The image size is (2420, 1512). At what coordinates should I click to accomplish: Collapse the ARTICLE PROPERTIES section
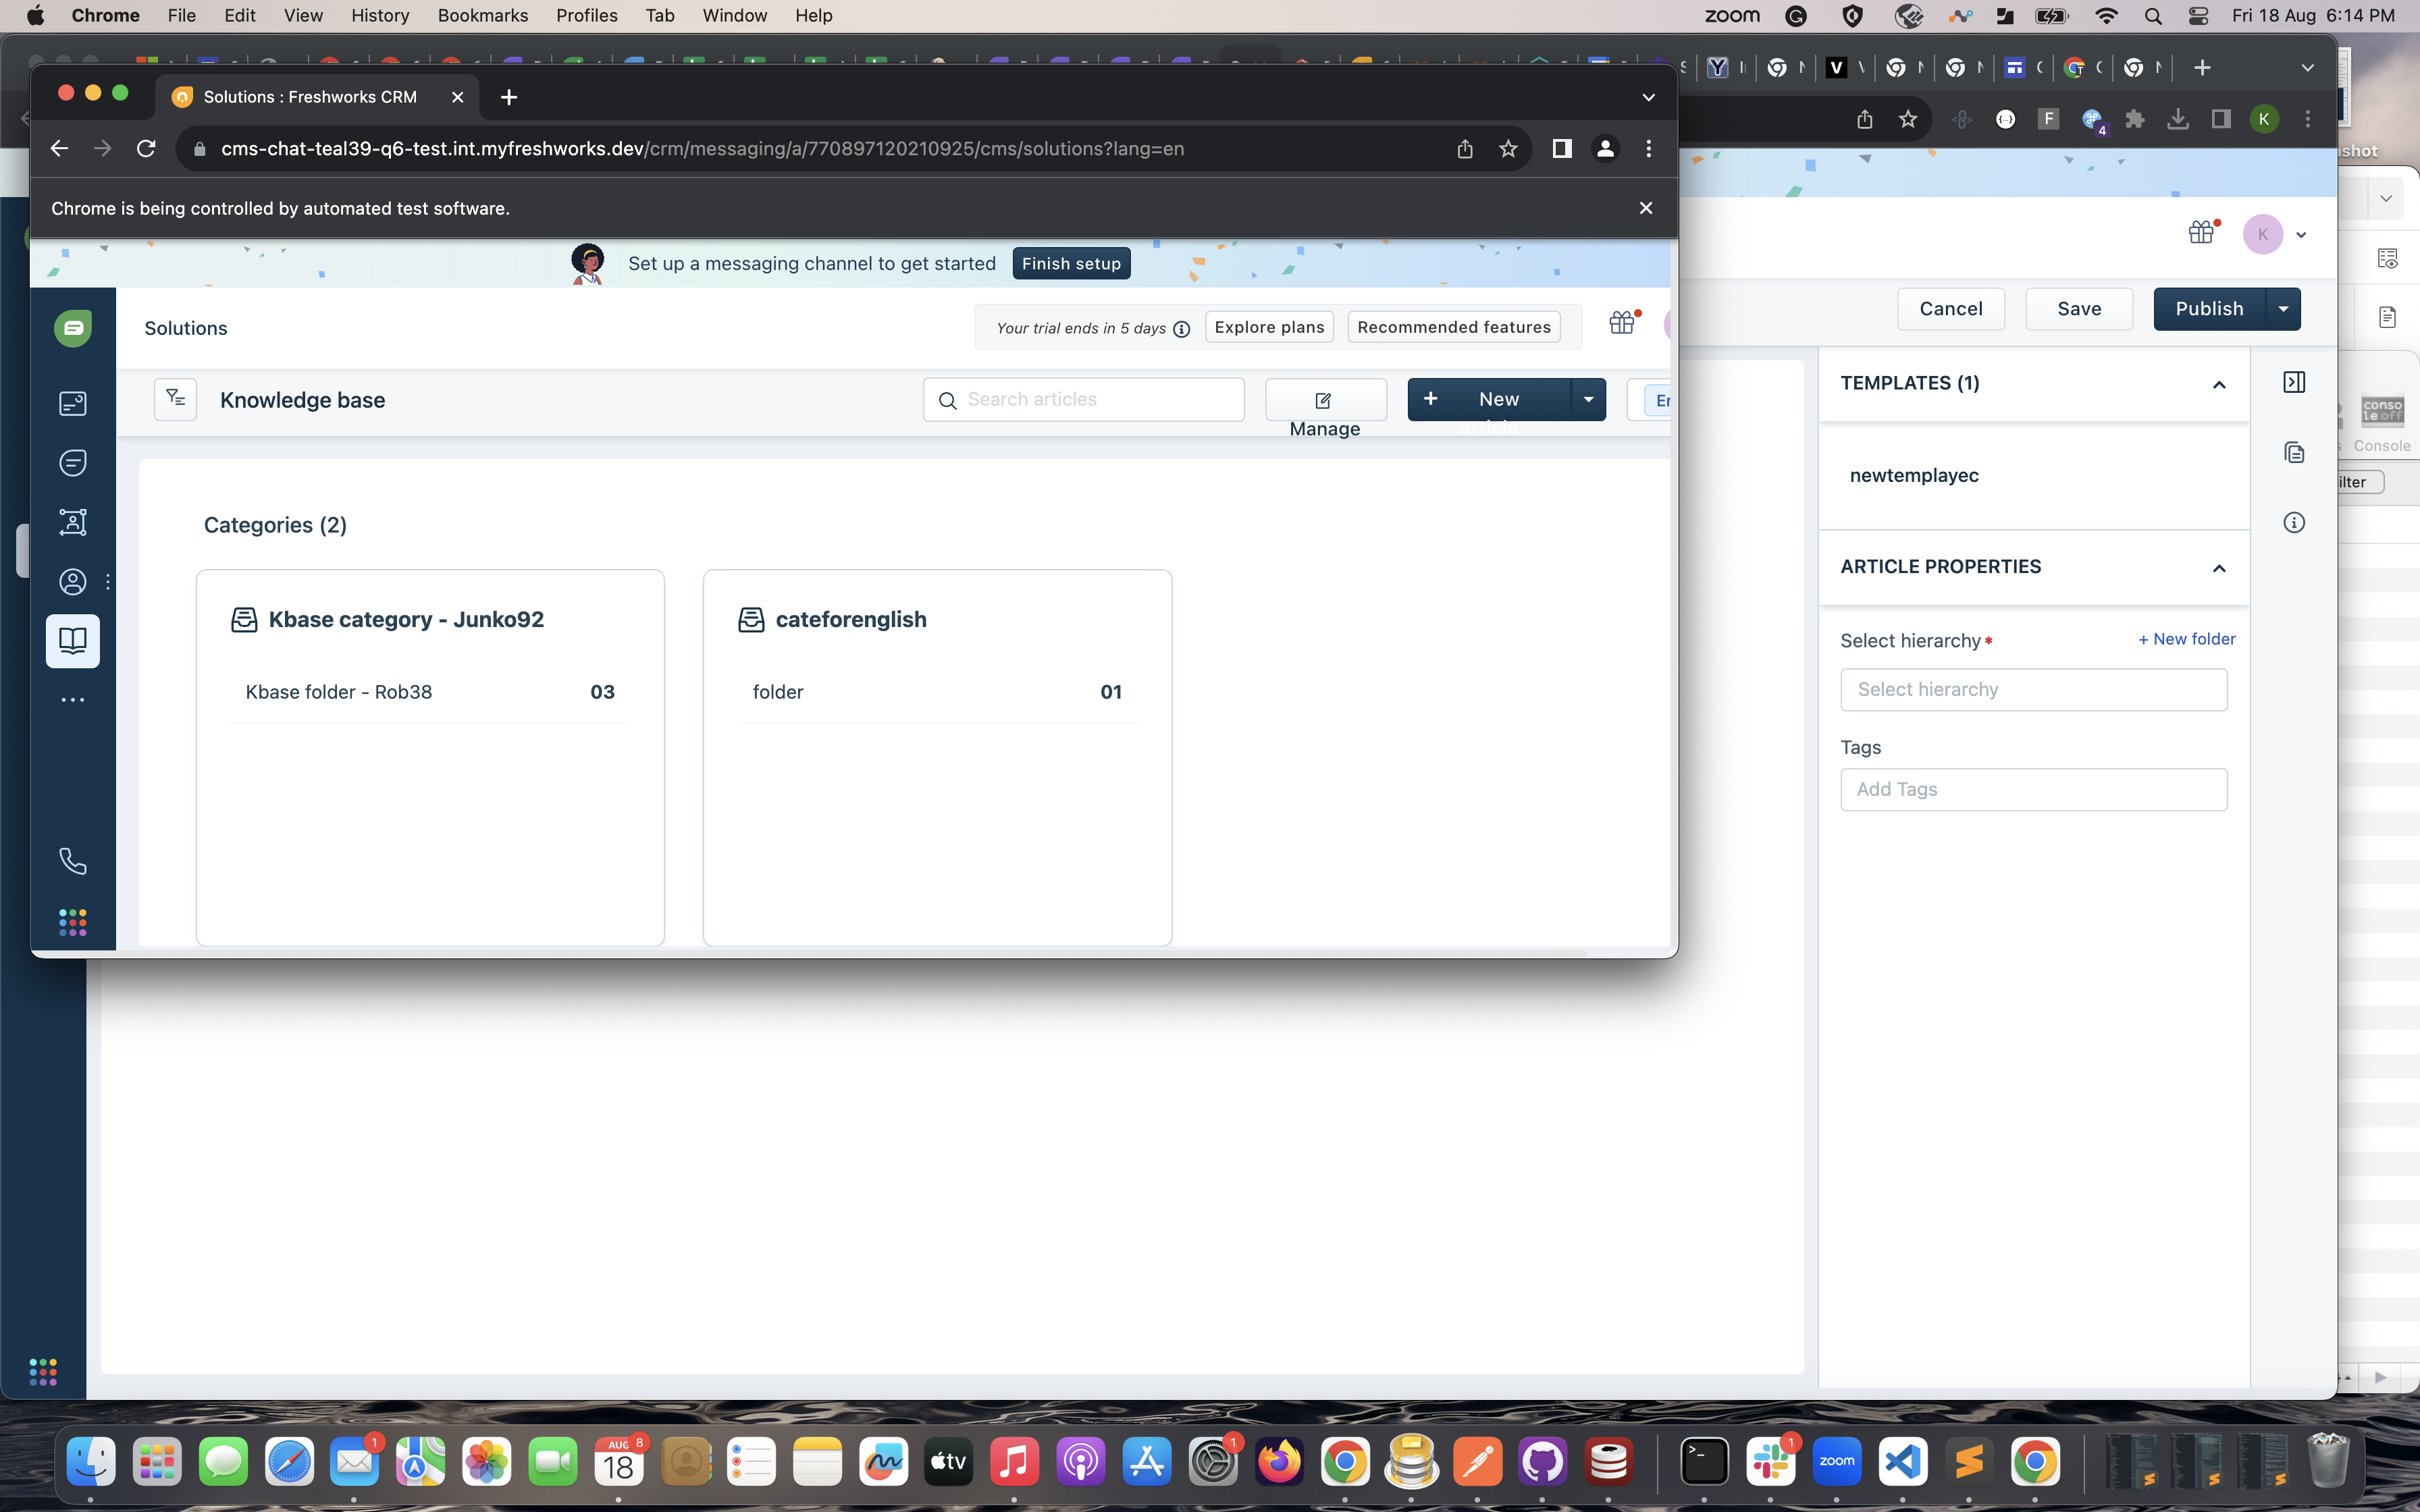tap(2218, 568)
